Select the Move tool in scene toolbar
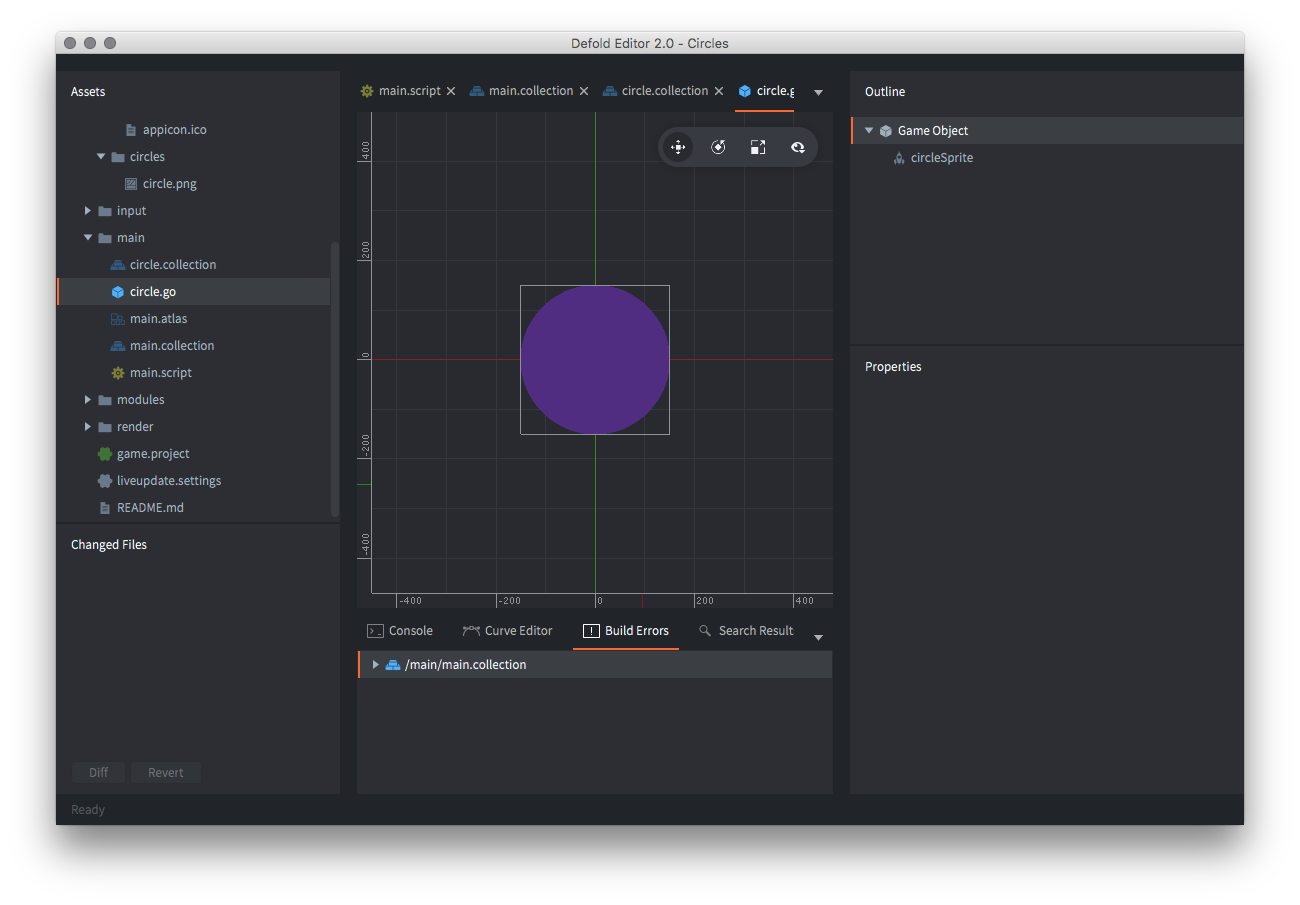1300x905 pixels. 678,147
